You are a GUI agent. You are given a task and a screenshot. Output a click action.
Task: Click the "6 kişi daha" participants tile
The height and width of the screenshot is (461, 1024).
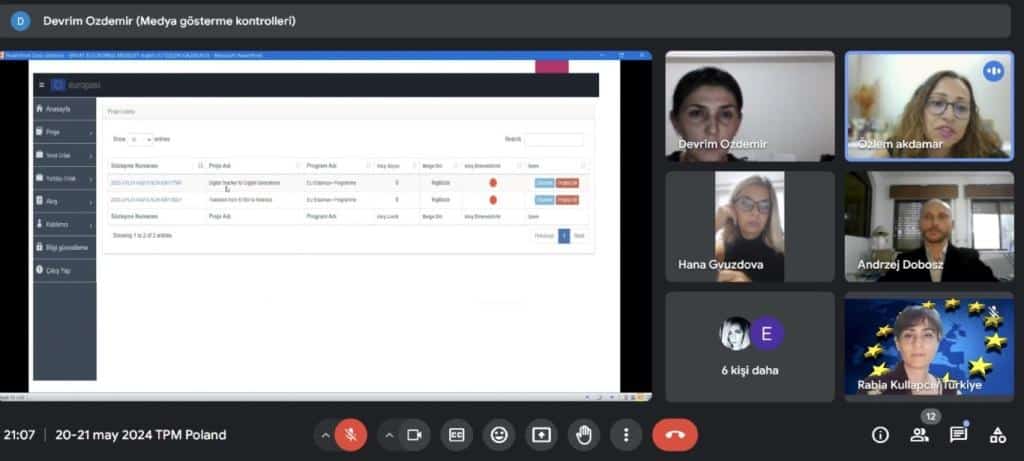749,346
